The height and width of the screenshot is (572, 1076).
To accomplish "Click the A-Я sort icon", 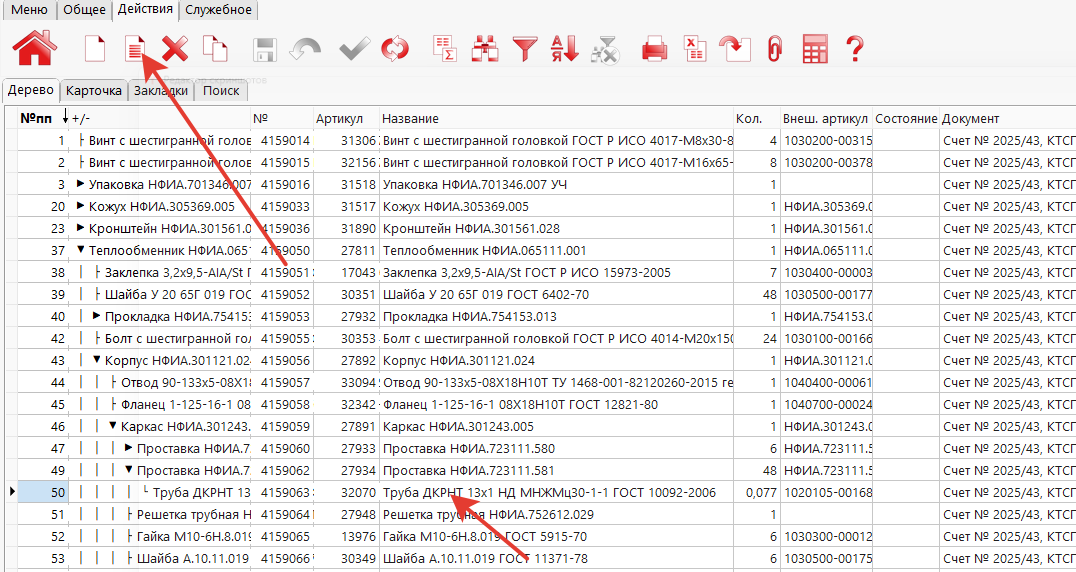I will 564,48.
